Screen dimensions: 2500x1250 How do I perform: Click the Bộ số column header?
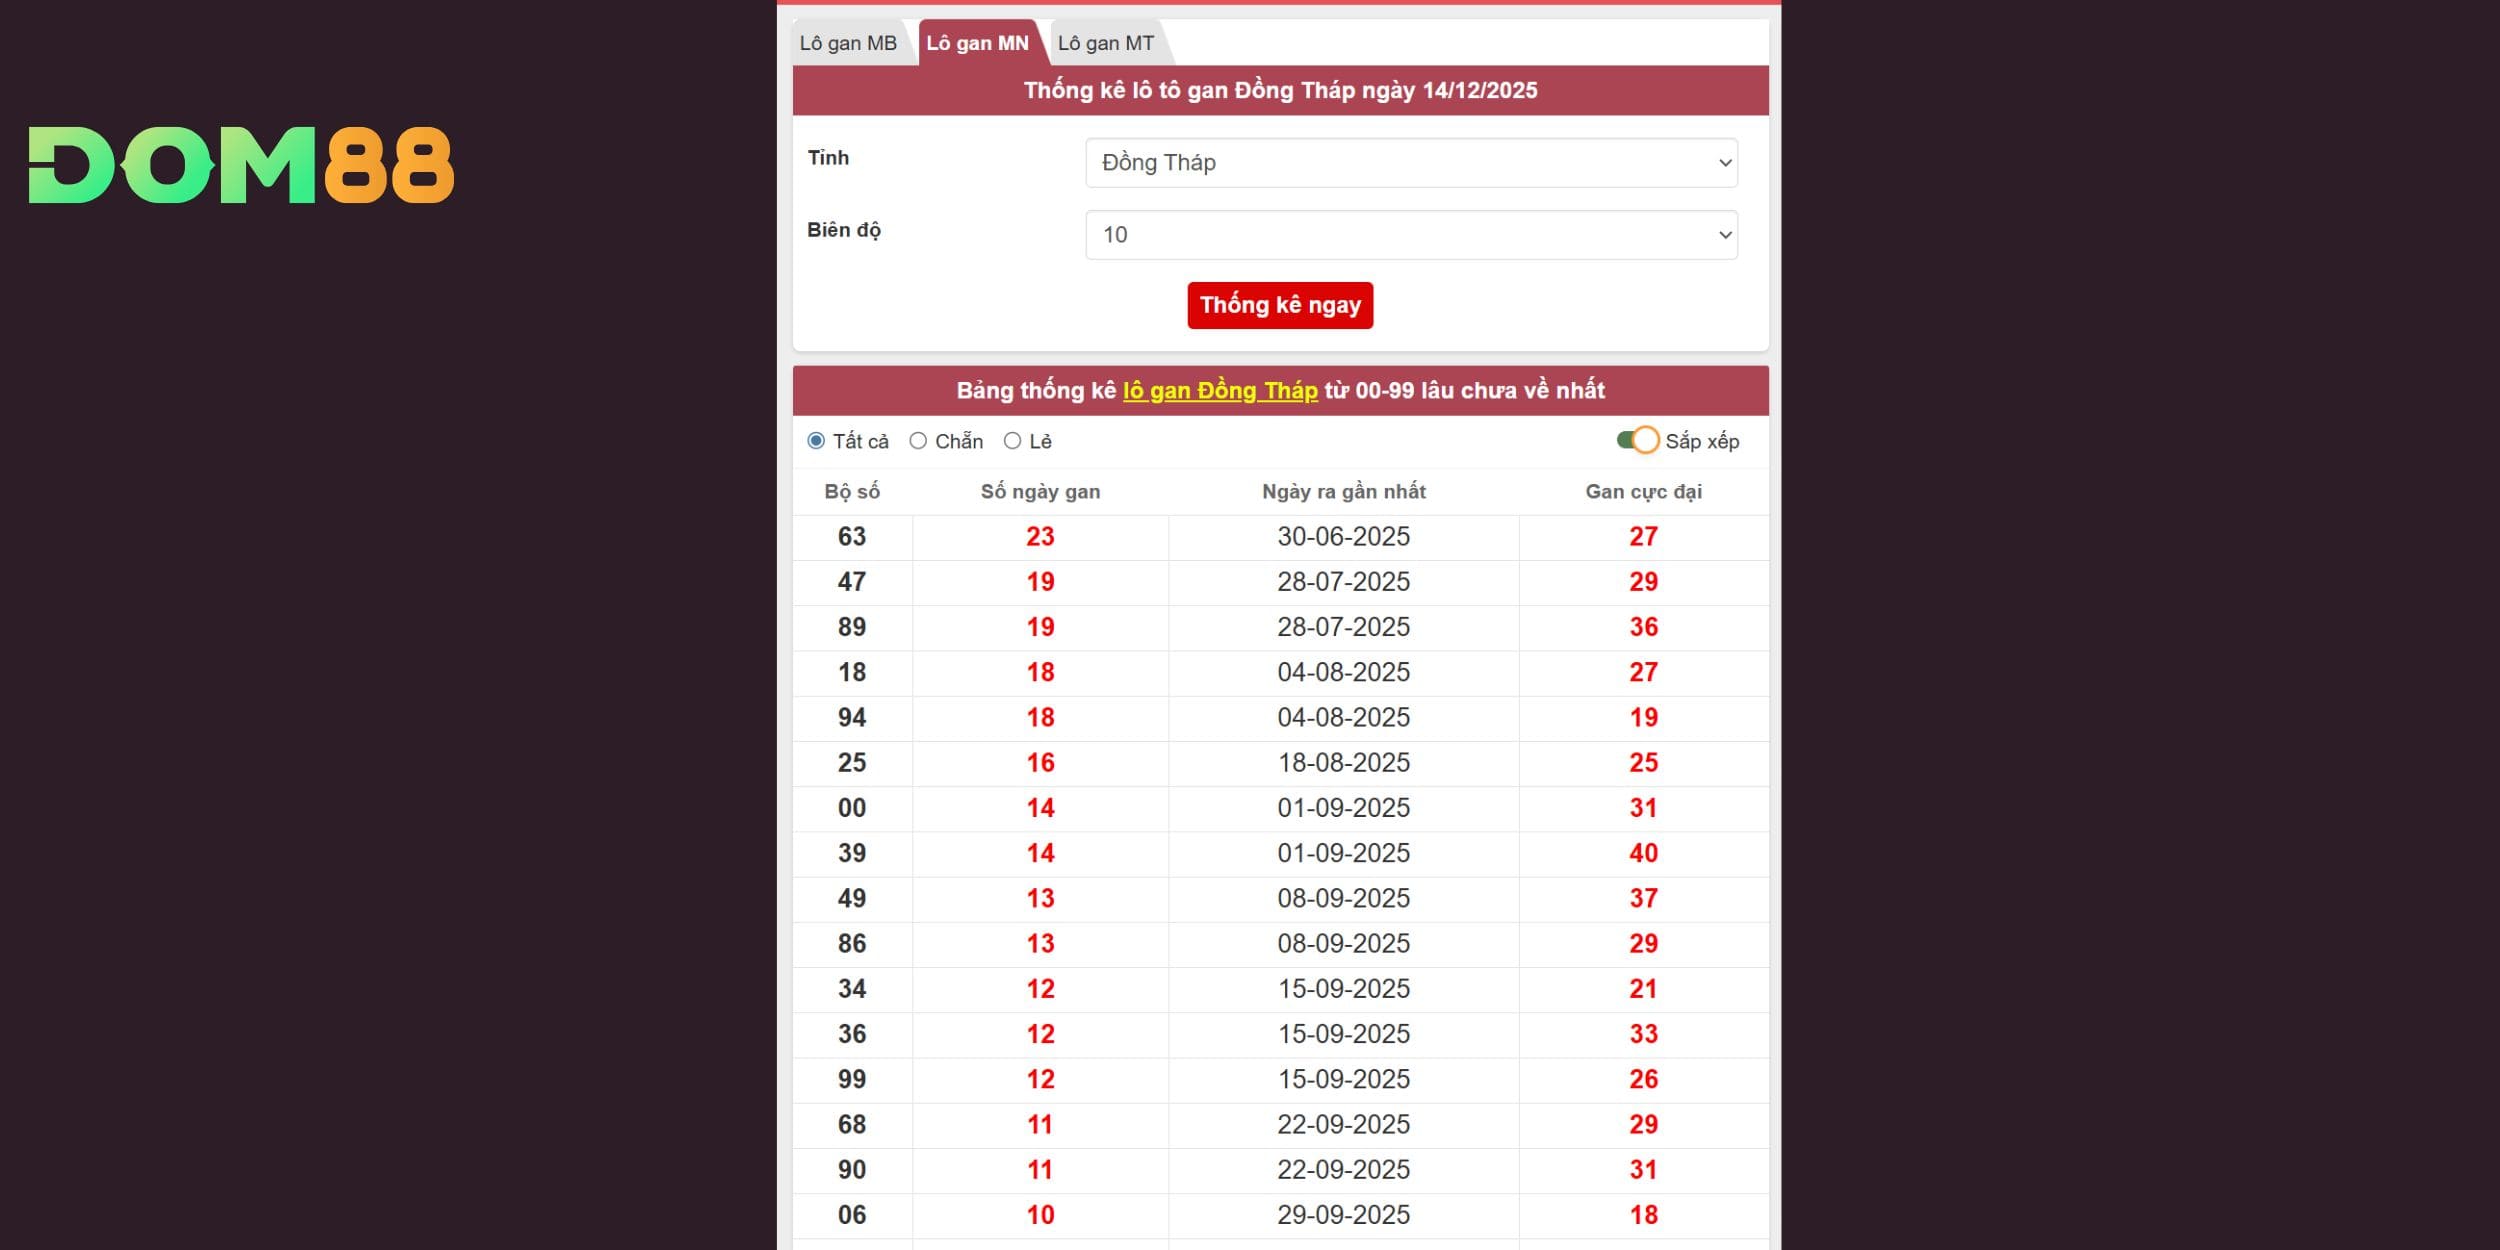click(x=851, y=492)
